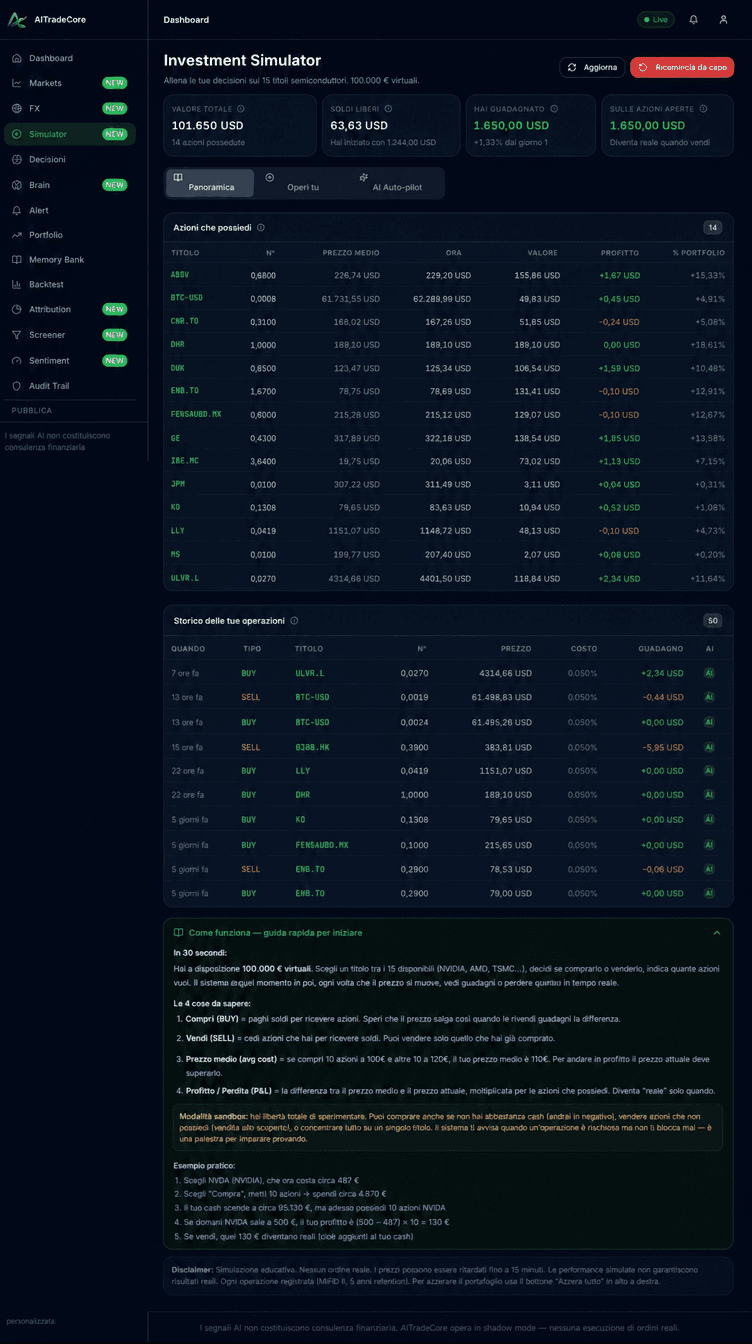Open the ABBV ticker in holdings

coord(180,275)
